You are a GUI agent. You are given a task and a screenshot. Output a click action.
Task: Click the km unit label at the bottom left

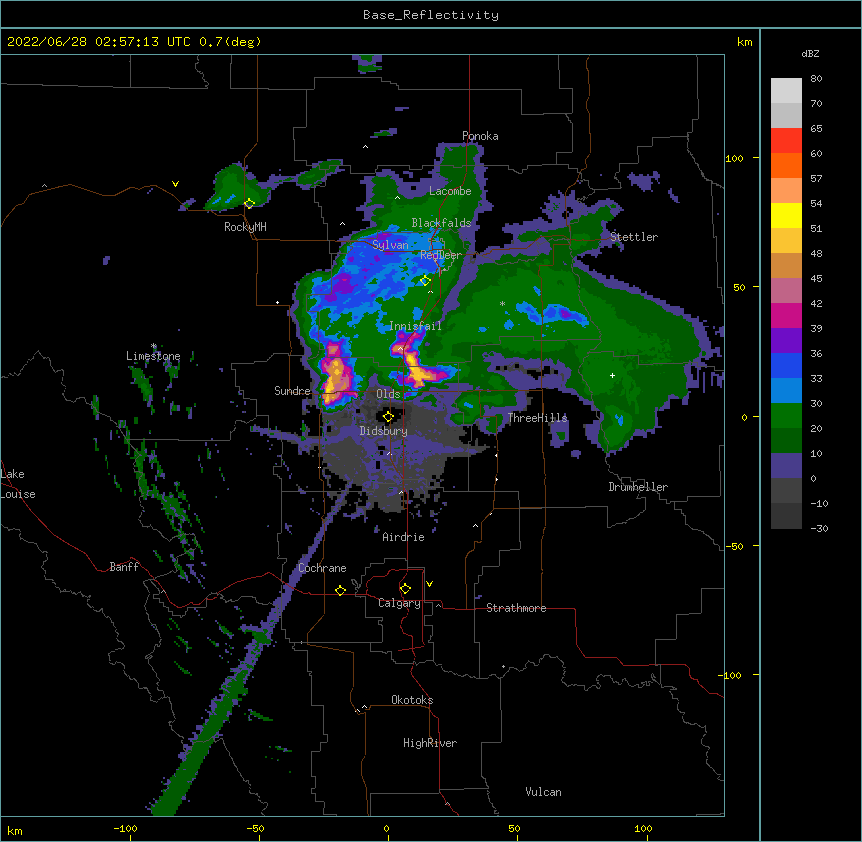pos(15,830)
